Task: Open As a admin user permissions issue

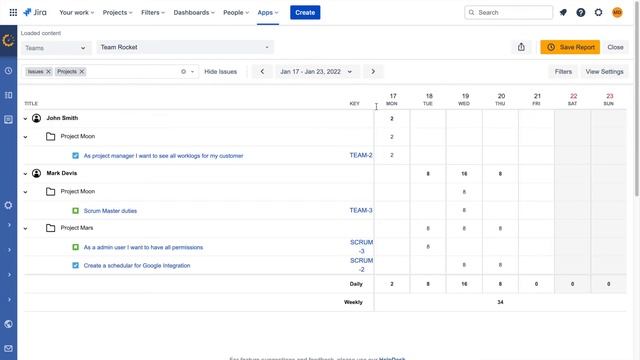Action: pos(143,247)
